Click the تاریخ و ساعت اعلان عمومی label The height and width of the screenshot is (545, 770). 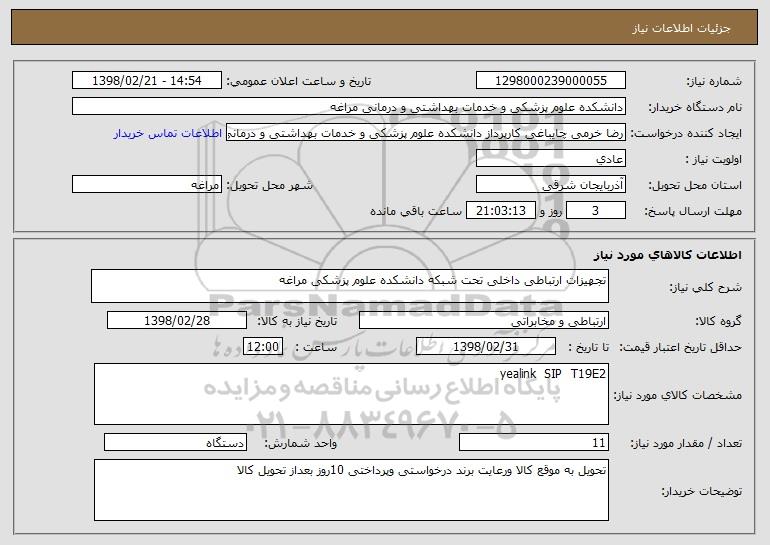coord(299,81)
